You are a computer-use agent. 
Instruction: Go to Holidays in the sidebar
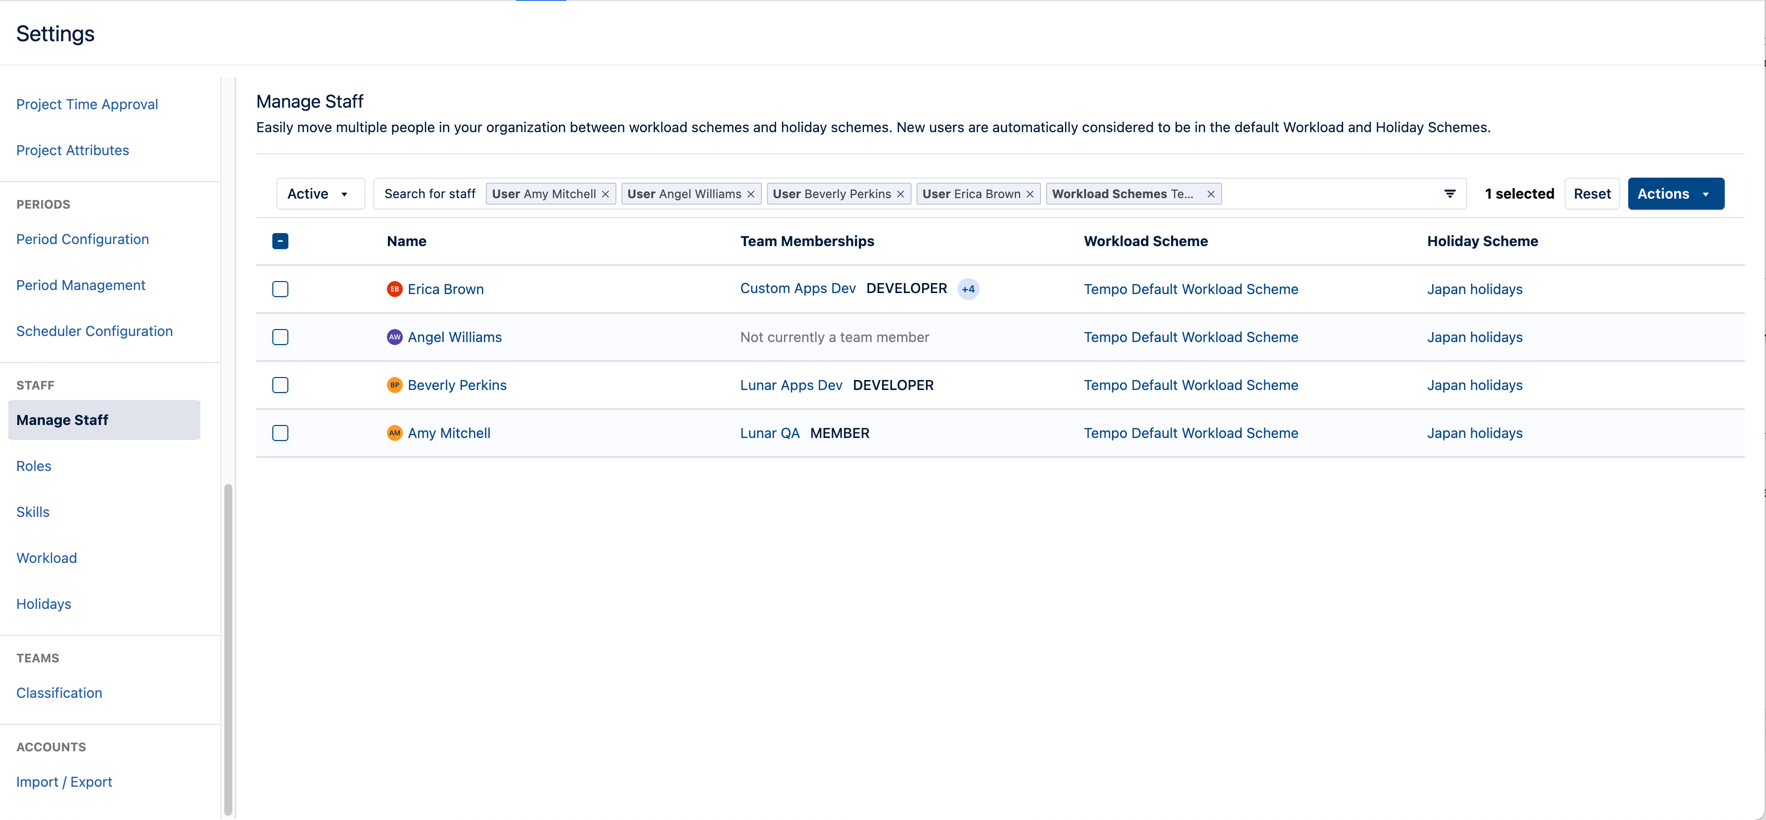pos(44,604)
